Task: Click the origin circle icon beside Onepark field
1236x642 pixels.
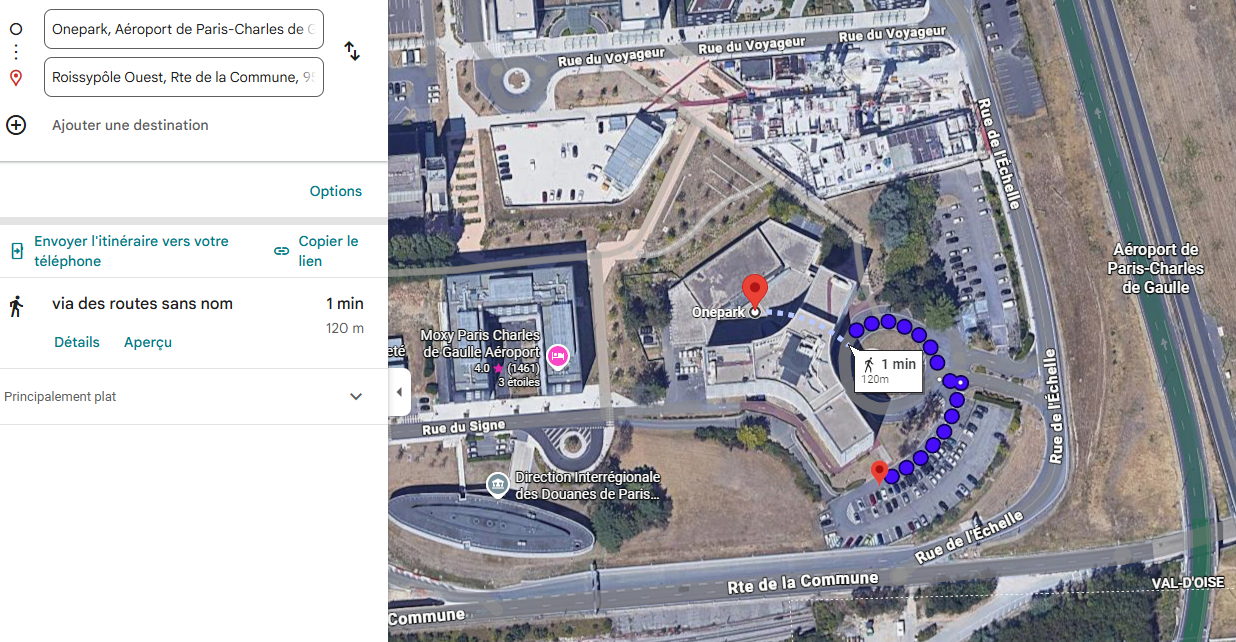Action: tap(16, 29)
